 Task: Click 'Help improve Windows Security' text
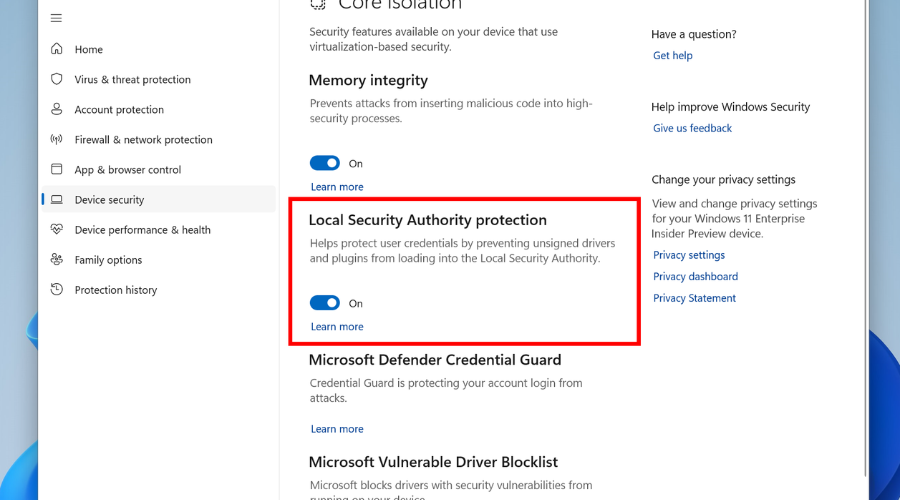pos(731,107)
